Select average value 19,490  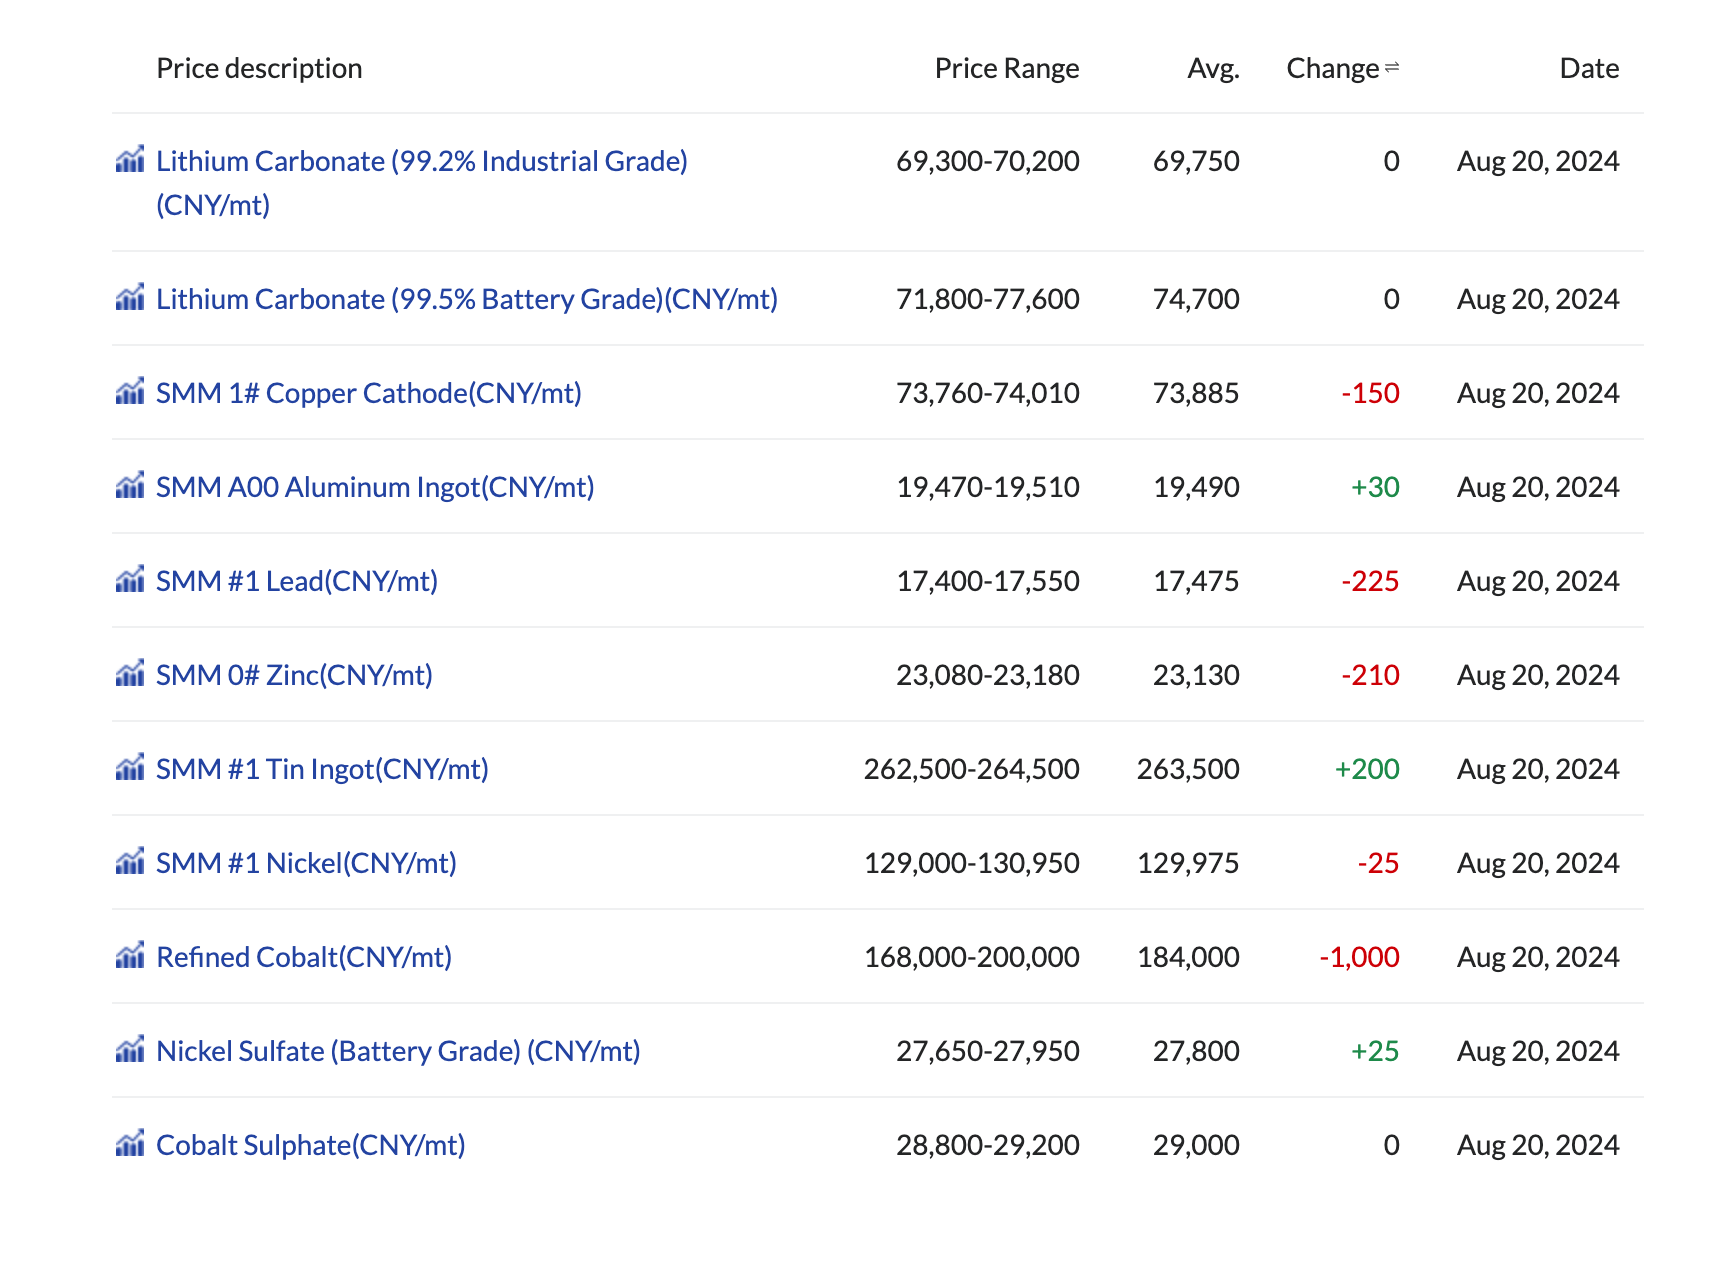[x=1196, y=487]
